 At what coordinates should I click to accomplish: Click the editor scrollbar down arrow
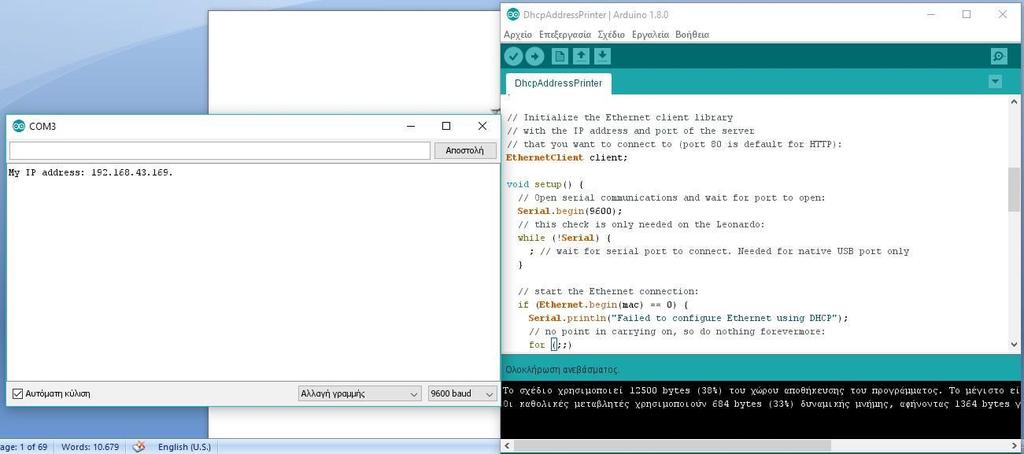click(1014, 344)
